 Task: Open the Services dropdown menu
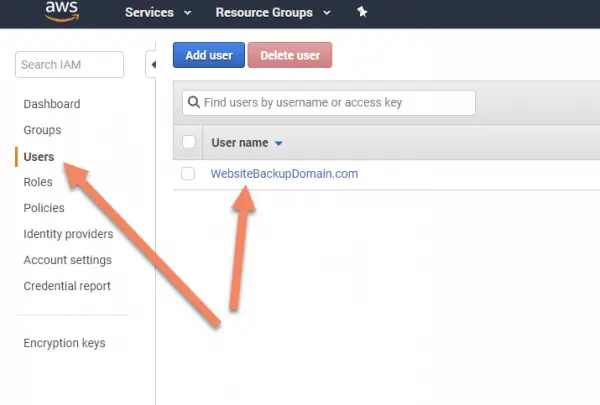[158, 13]
